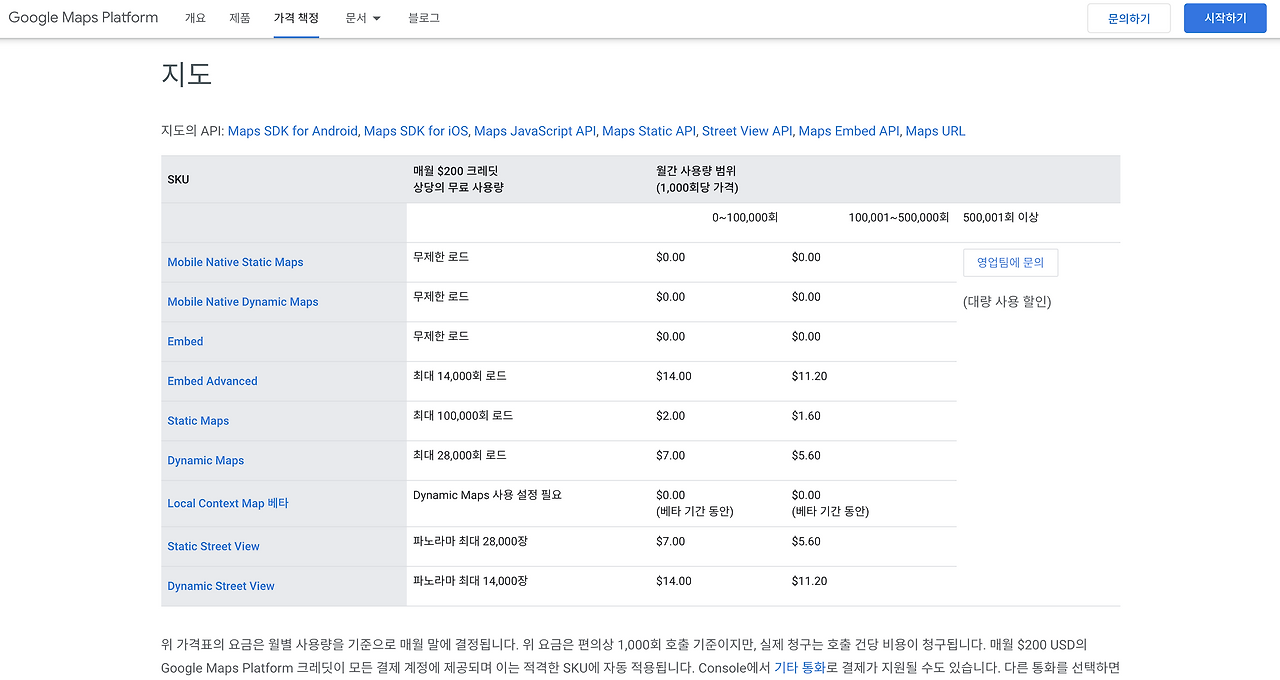Select the 가격 책정 tab
Screen dimensions: 1280x680
tap(296, 18)
